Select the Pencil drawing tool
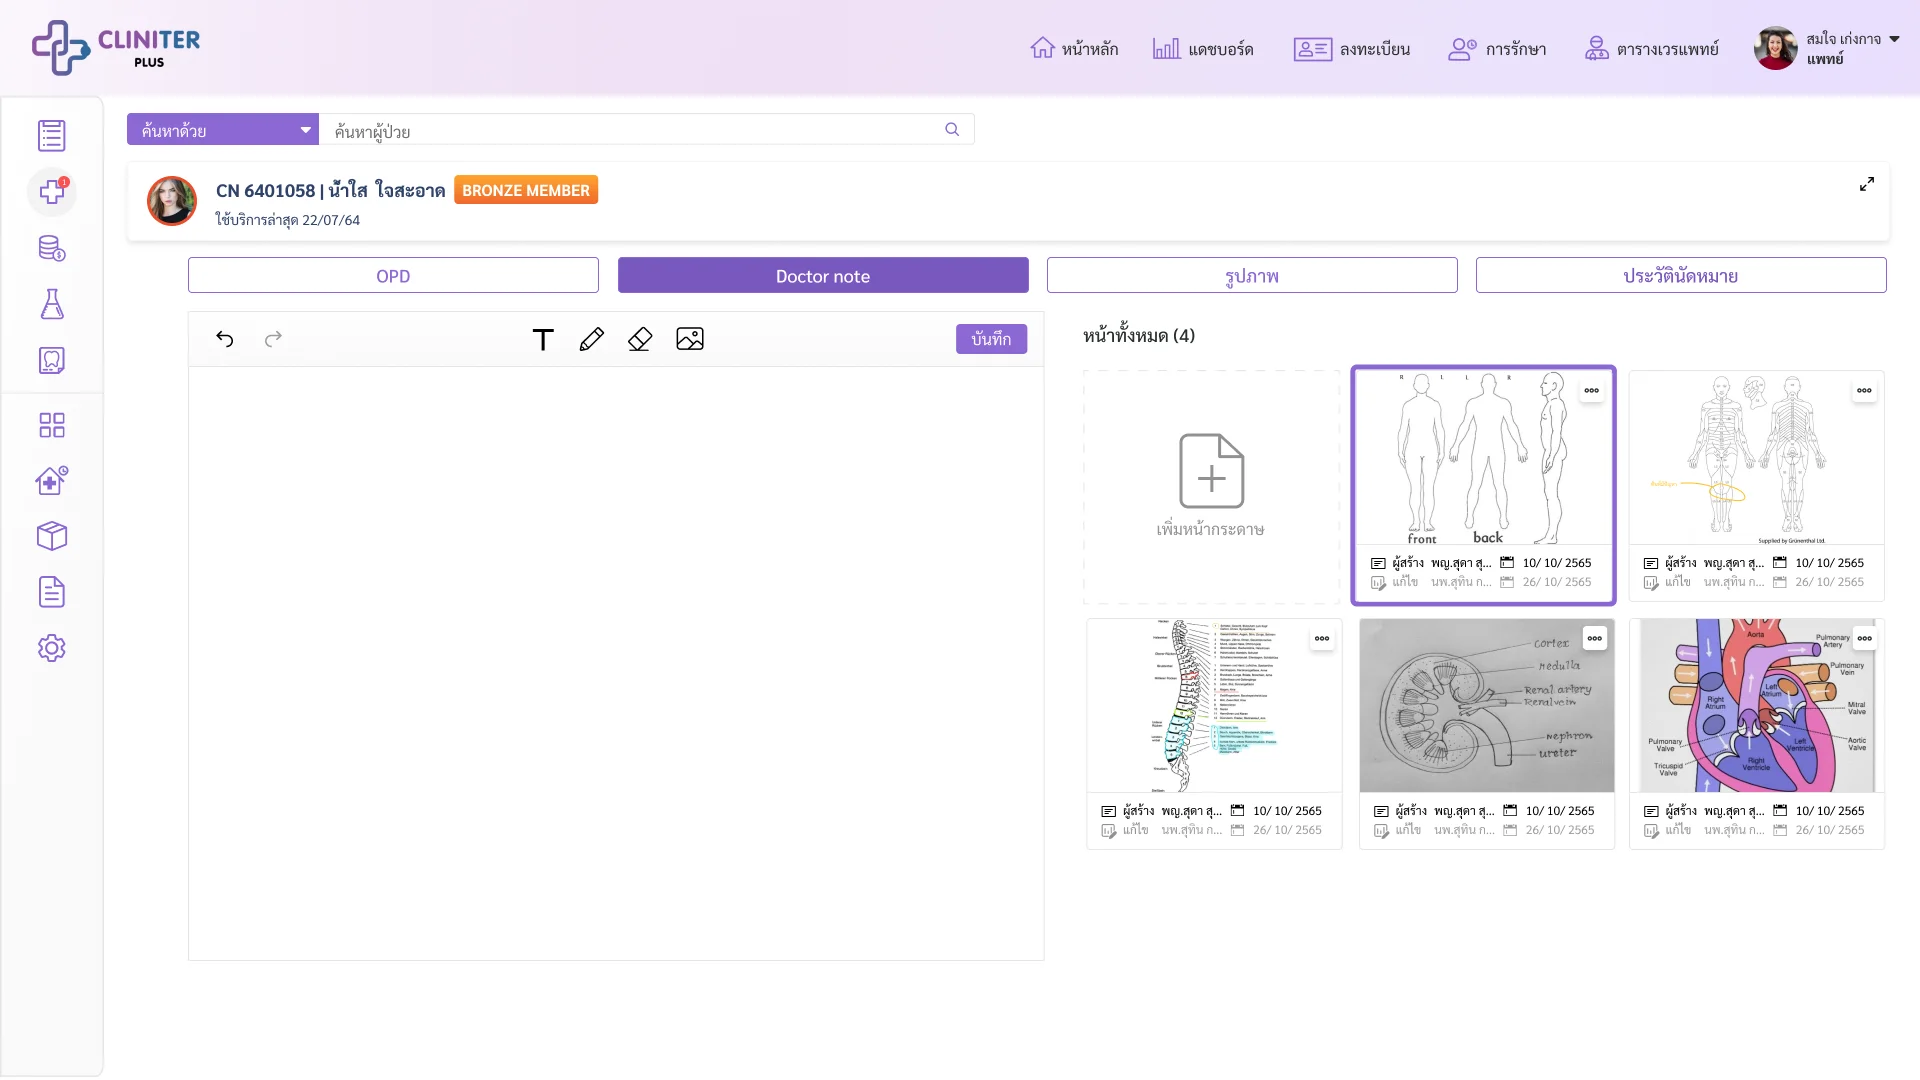 click(592, 339)
